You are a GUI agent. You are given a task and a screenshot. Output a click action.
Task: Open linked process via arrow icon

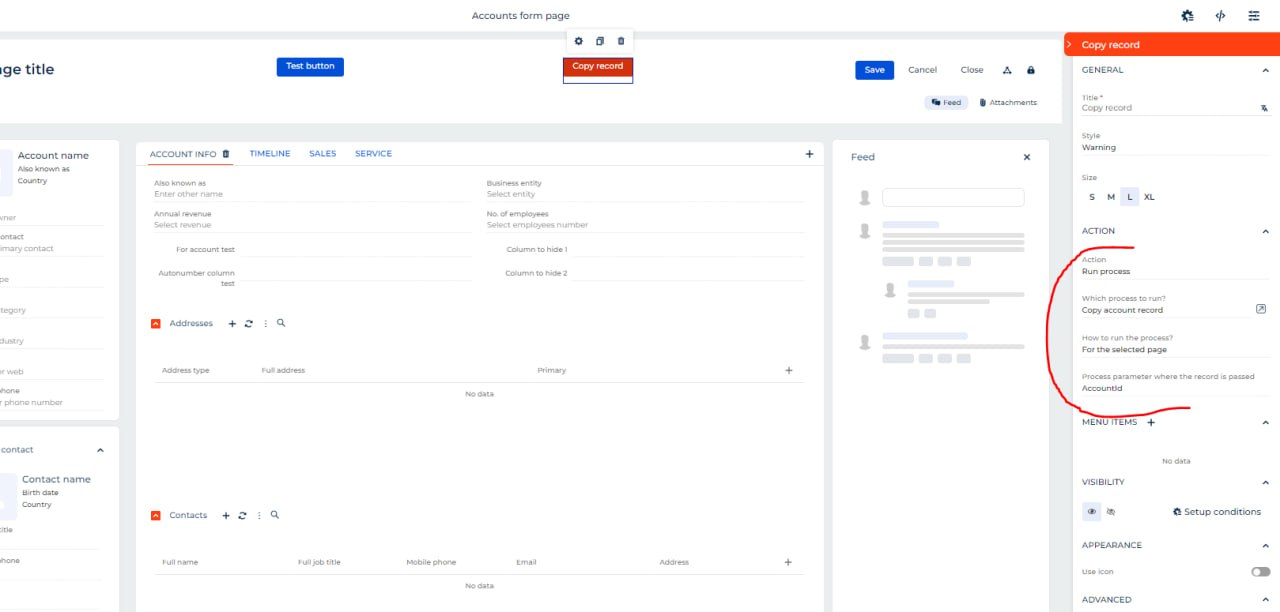1261,309
